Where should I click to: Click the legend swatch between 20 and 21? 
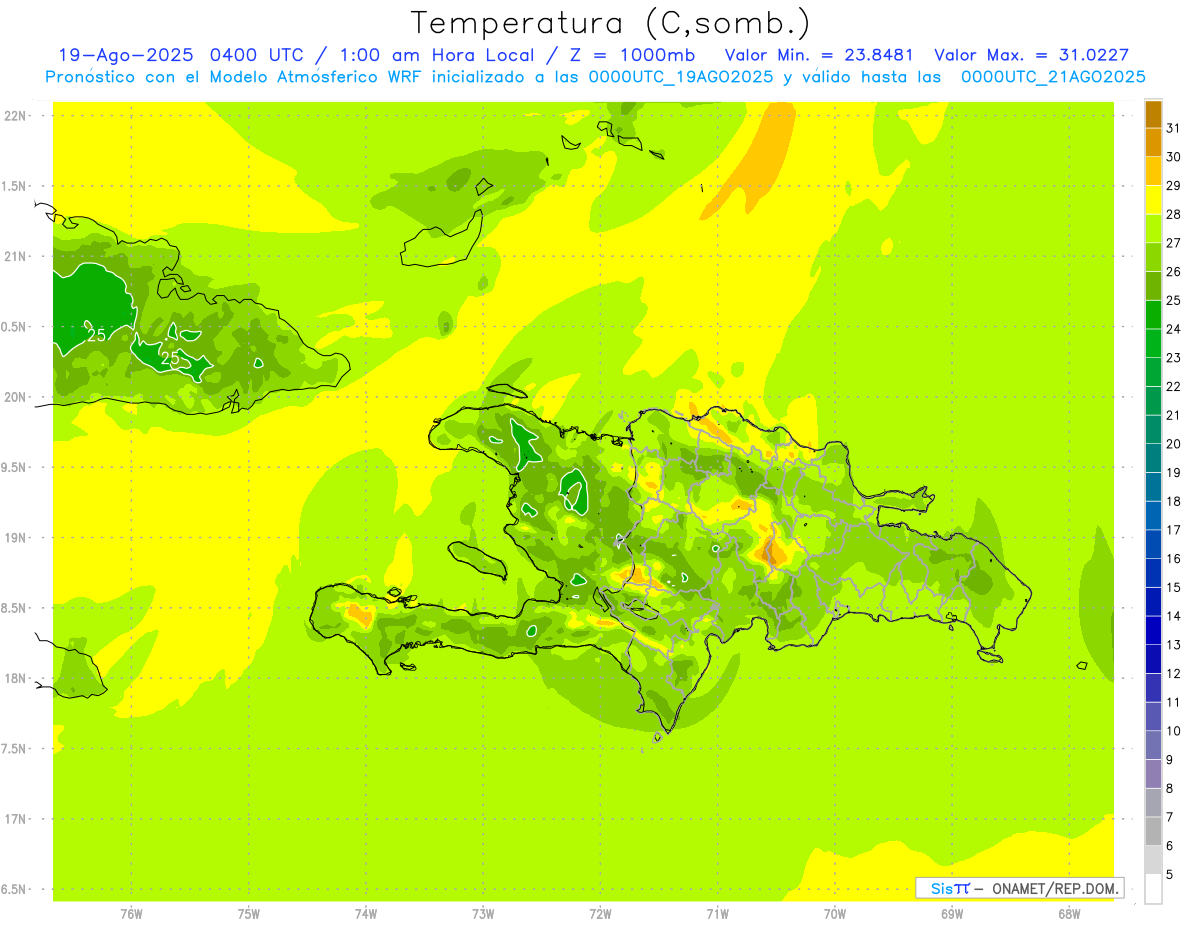(x=1153, y=429)
